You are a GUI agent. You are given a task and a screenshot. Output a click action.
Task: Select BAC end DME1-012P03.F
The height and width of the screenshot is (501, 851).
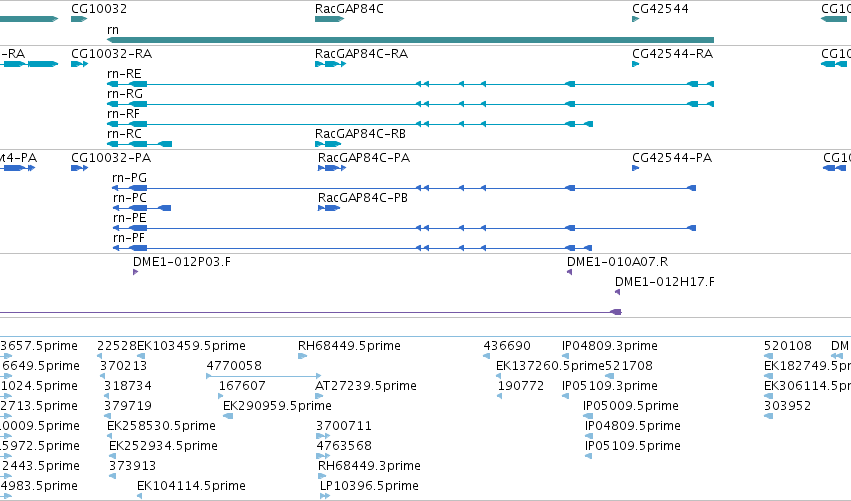click(181, 262)
